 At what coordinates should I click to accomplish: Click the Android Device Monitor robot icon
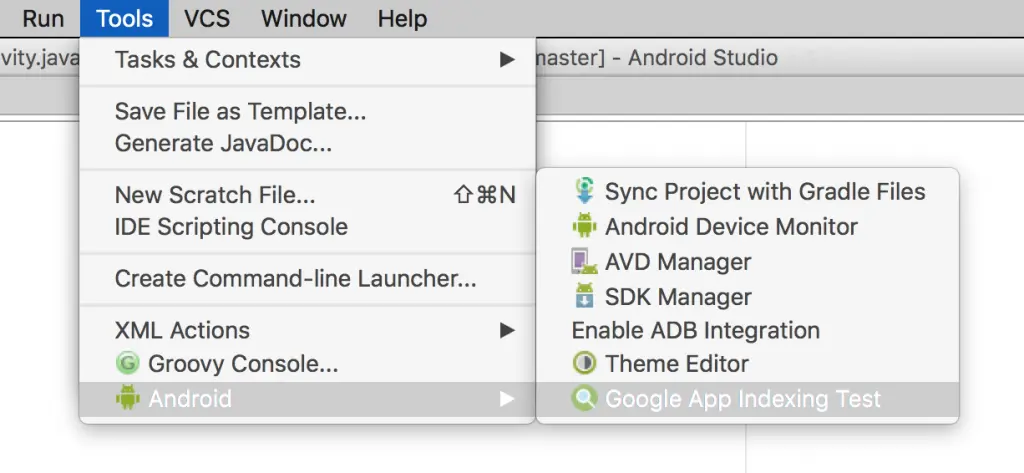pyautogui.click(x=584, y=226)
